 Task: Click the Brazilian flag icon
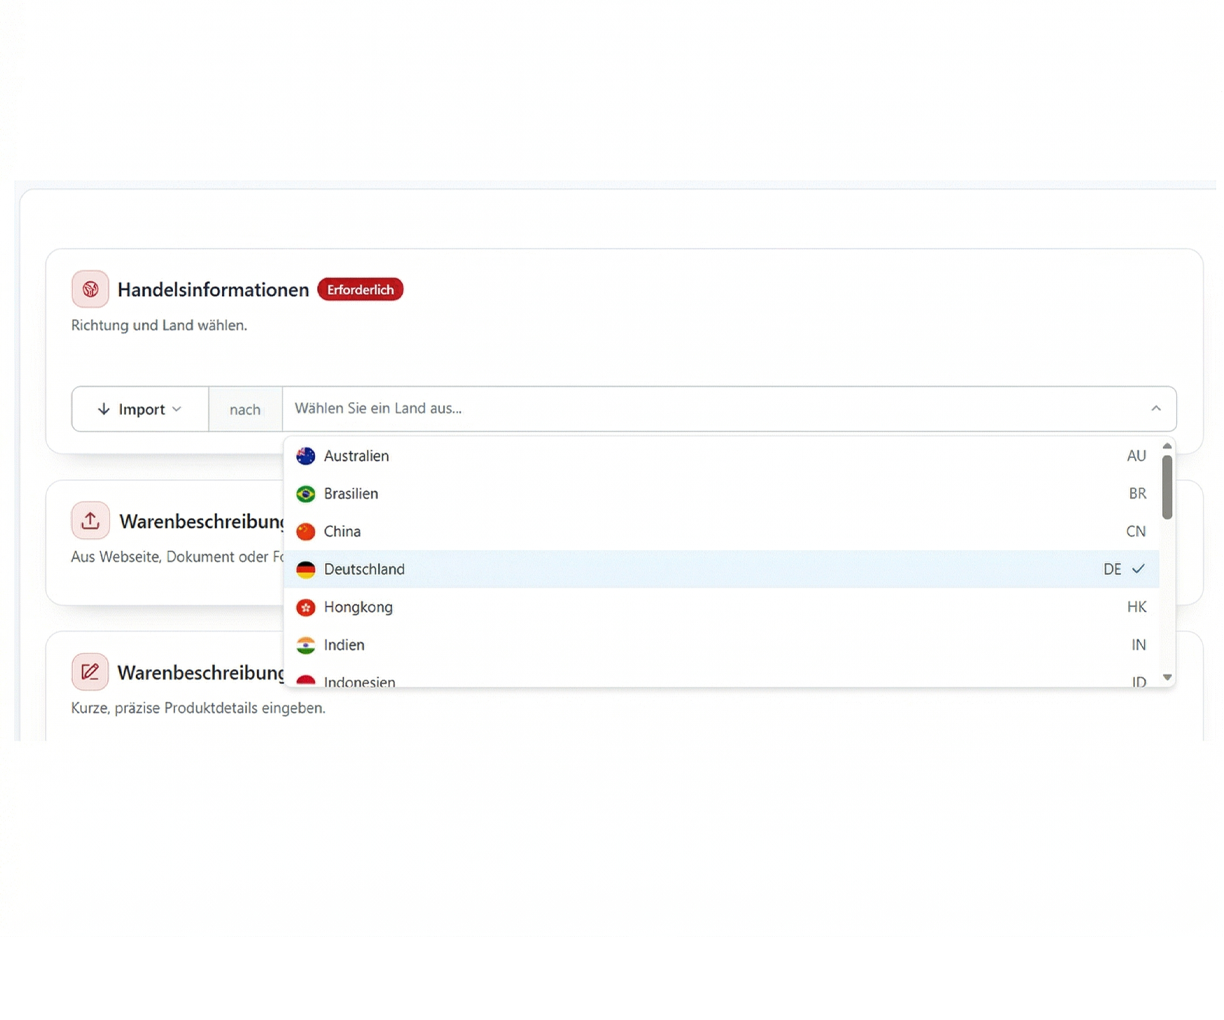[x=306, y=494]
